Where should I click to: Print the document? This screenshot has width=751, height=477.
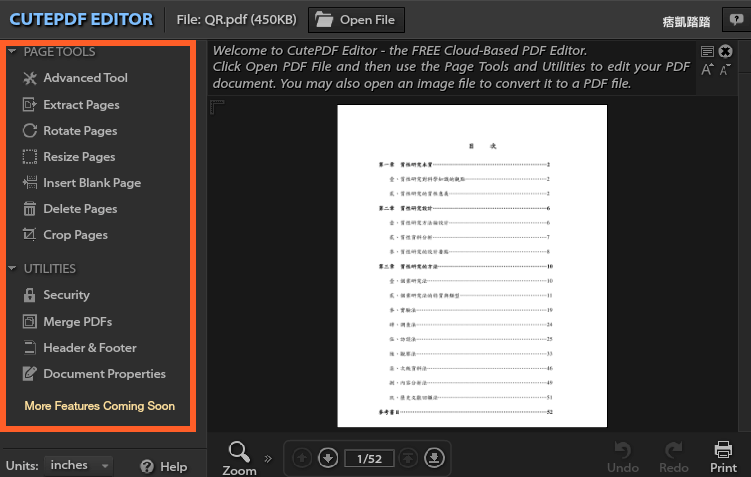tap(723, 457)
